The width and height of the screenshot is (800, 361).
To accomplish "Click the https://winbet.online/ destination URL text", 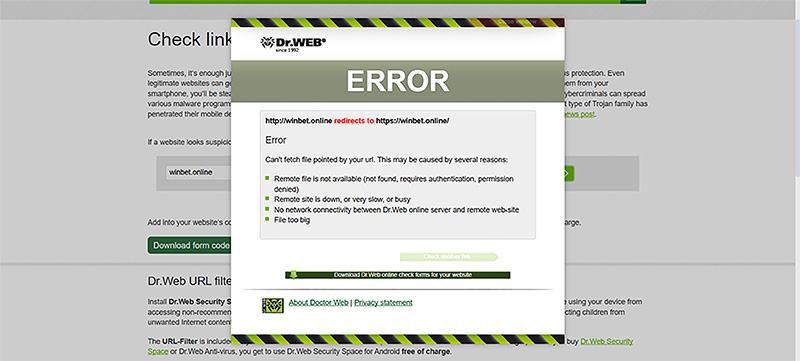I will 412,121.
